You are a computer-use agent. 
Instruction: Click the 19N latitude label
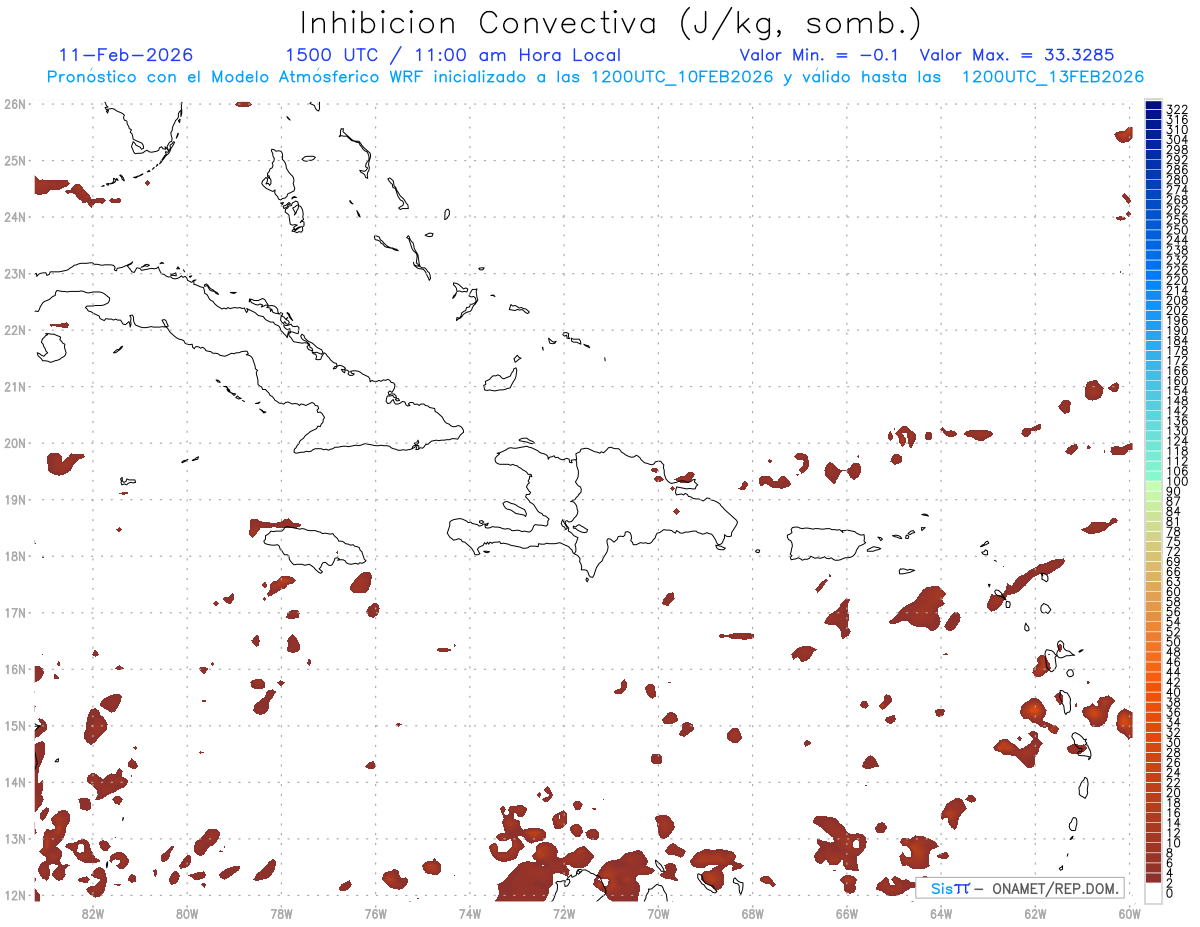pyautogui.click(x=14, y=499)
